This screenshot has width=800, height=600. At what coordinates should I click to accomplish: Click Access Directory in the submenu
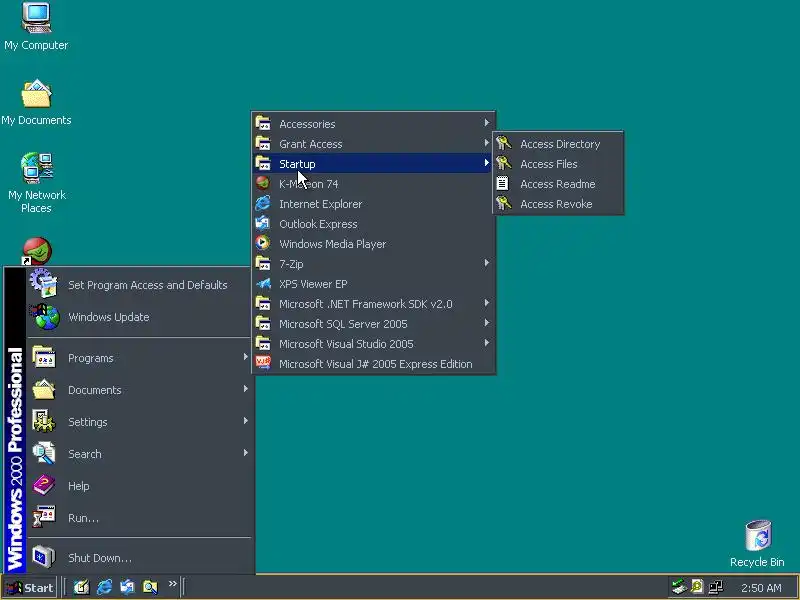558,144
